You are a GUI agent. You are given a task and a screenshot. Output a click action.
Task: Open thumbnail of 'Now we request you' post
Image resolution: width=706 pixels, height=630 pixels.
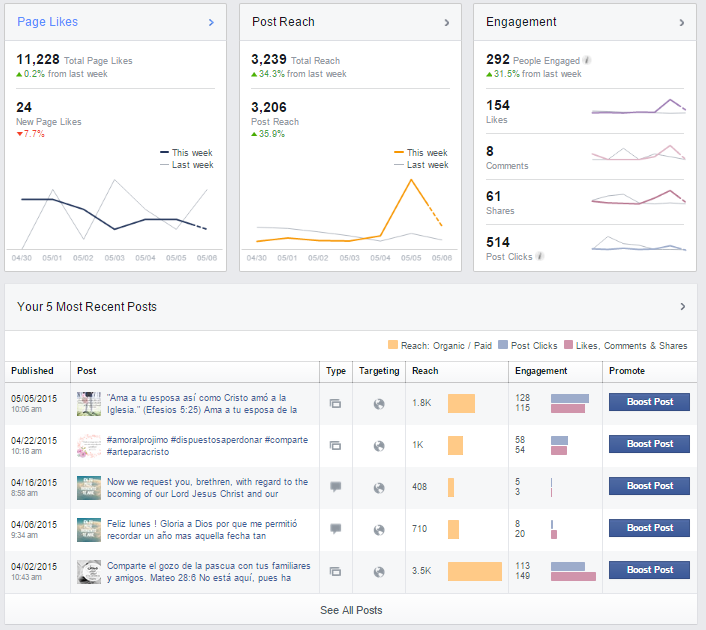pos(89,488)
